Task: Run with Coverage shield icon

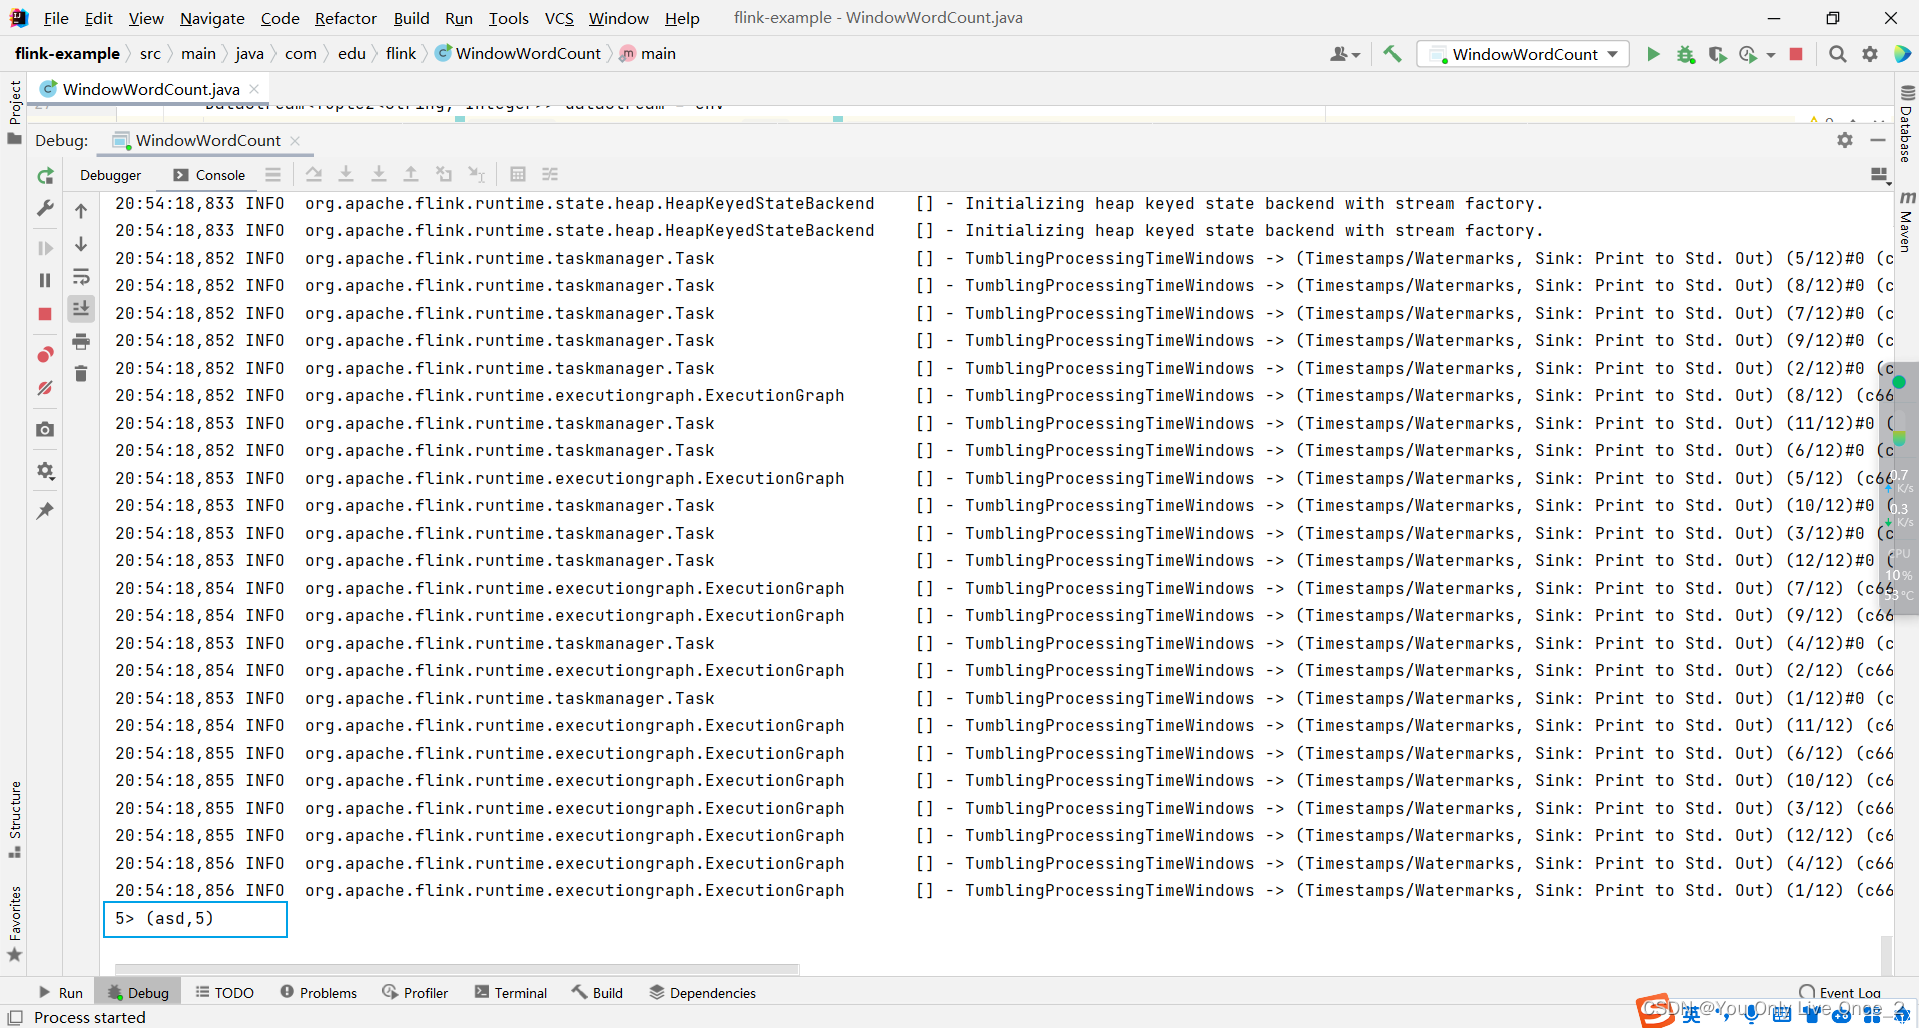Action: pos(1717,54)
